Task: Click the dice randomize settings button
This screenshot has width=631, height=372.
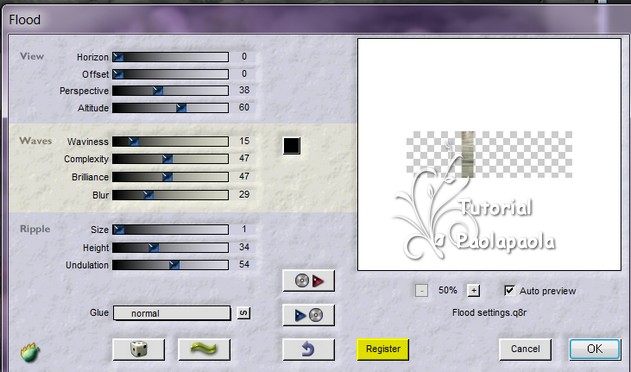Action: 138,349
